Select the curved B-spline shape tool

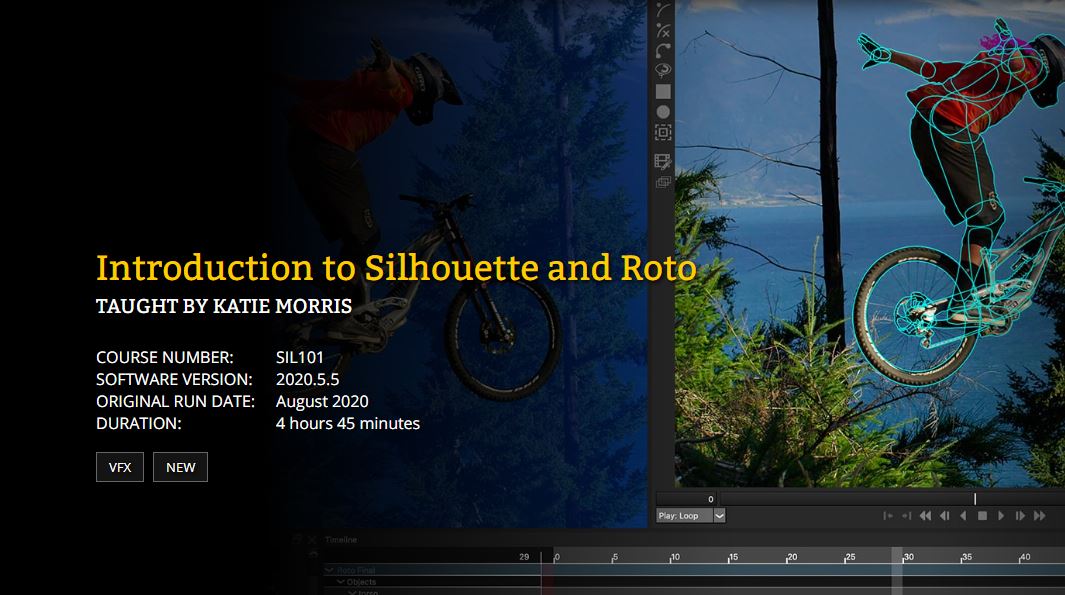click(663, 50)
